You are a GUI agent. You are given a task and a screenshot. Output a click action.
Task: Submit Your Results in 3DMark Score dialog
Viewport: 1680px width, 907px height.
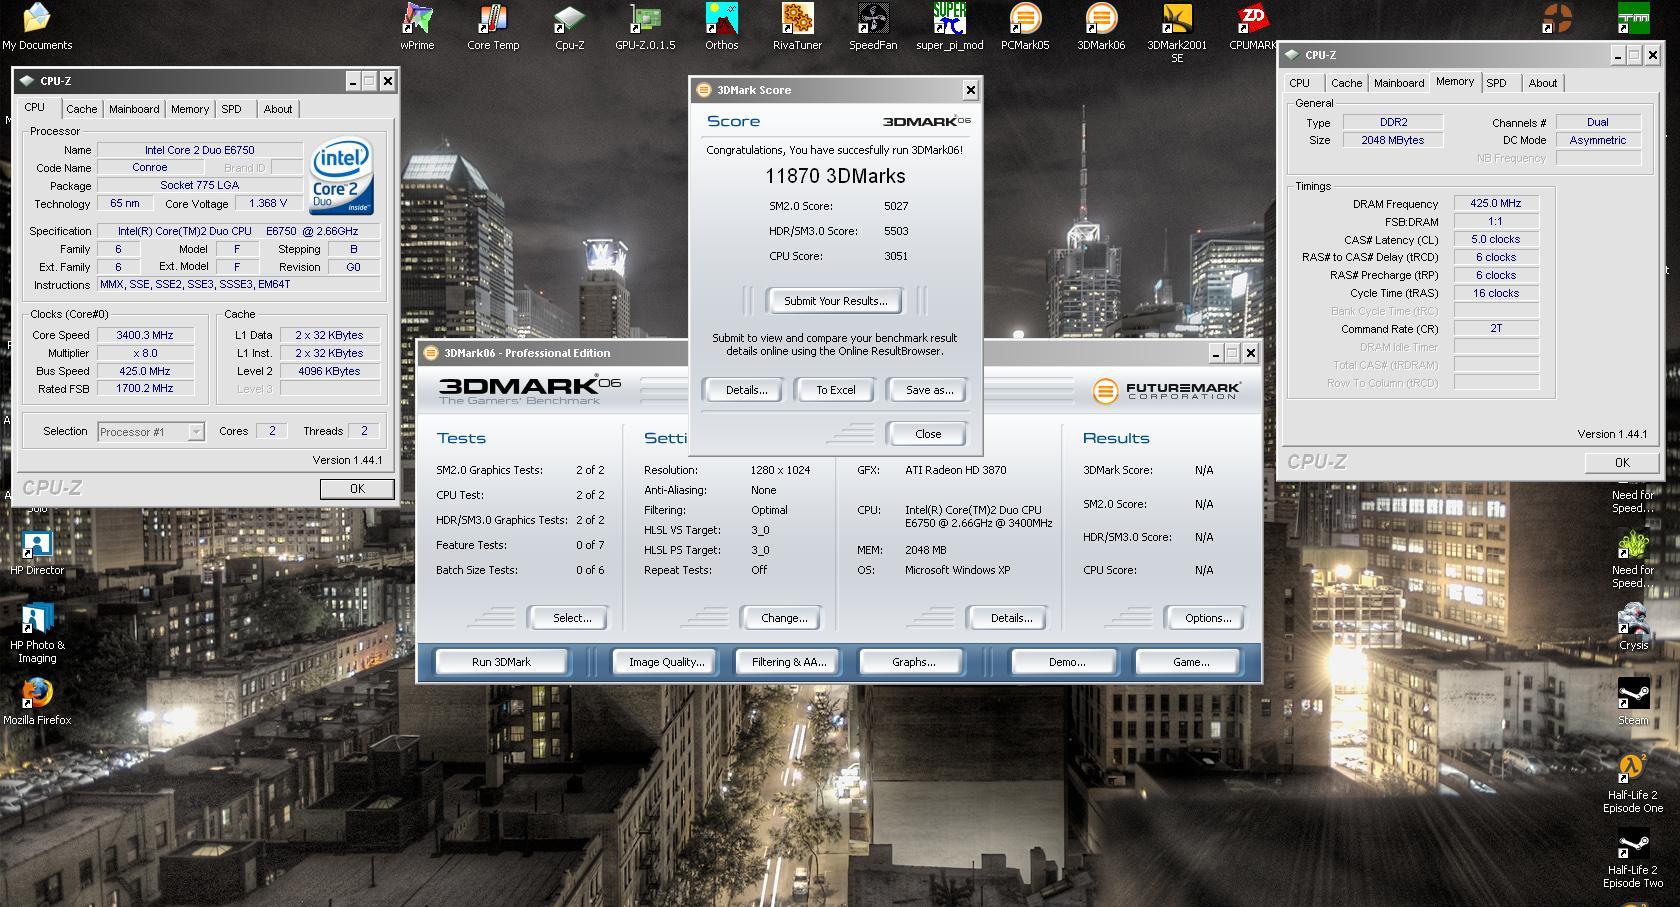click(835, 301)
